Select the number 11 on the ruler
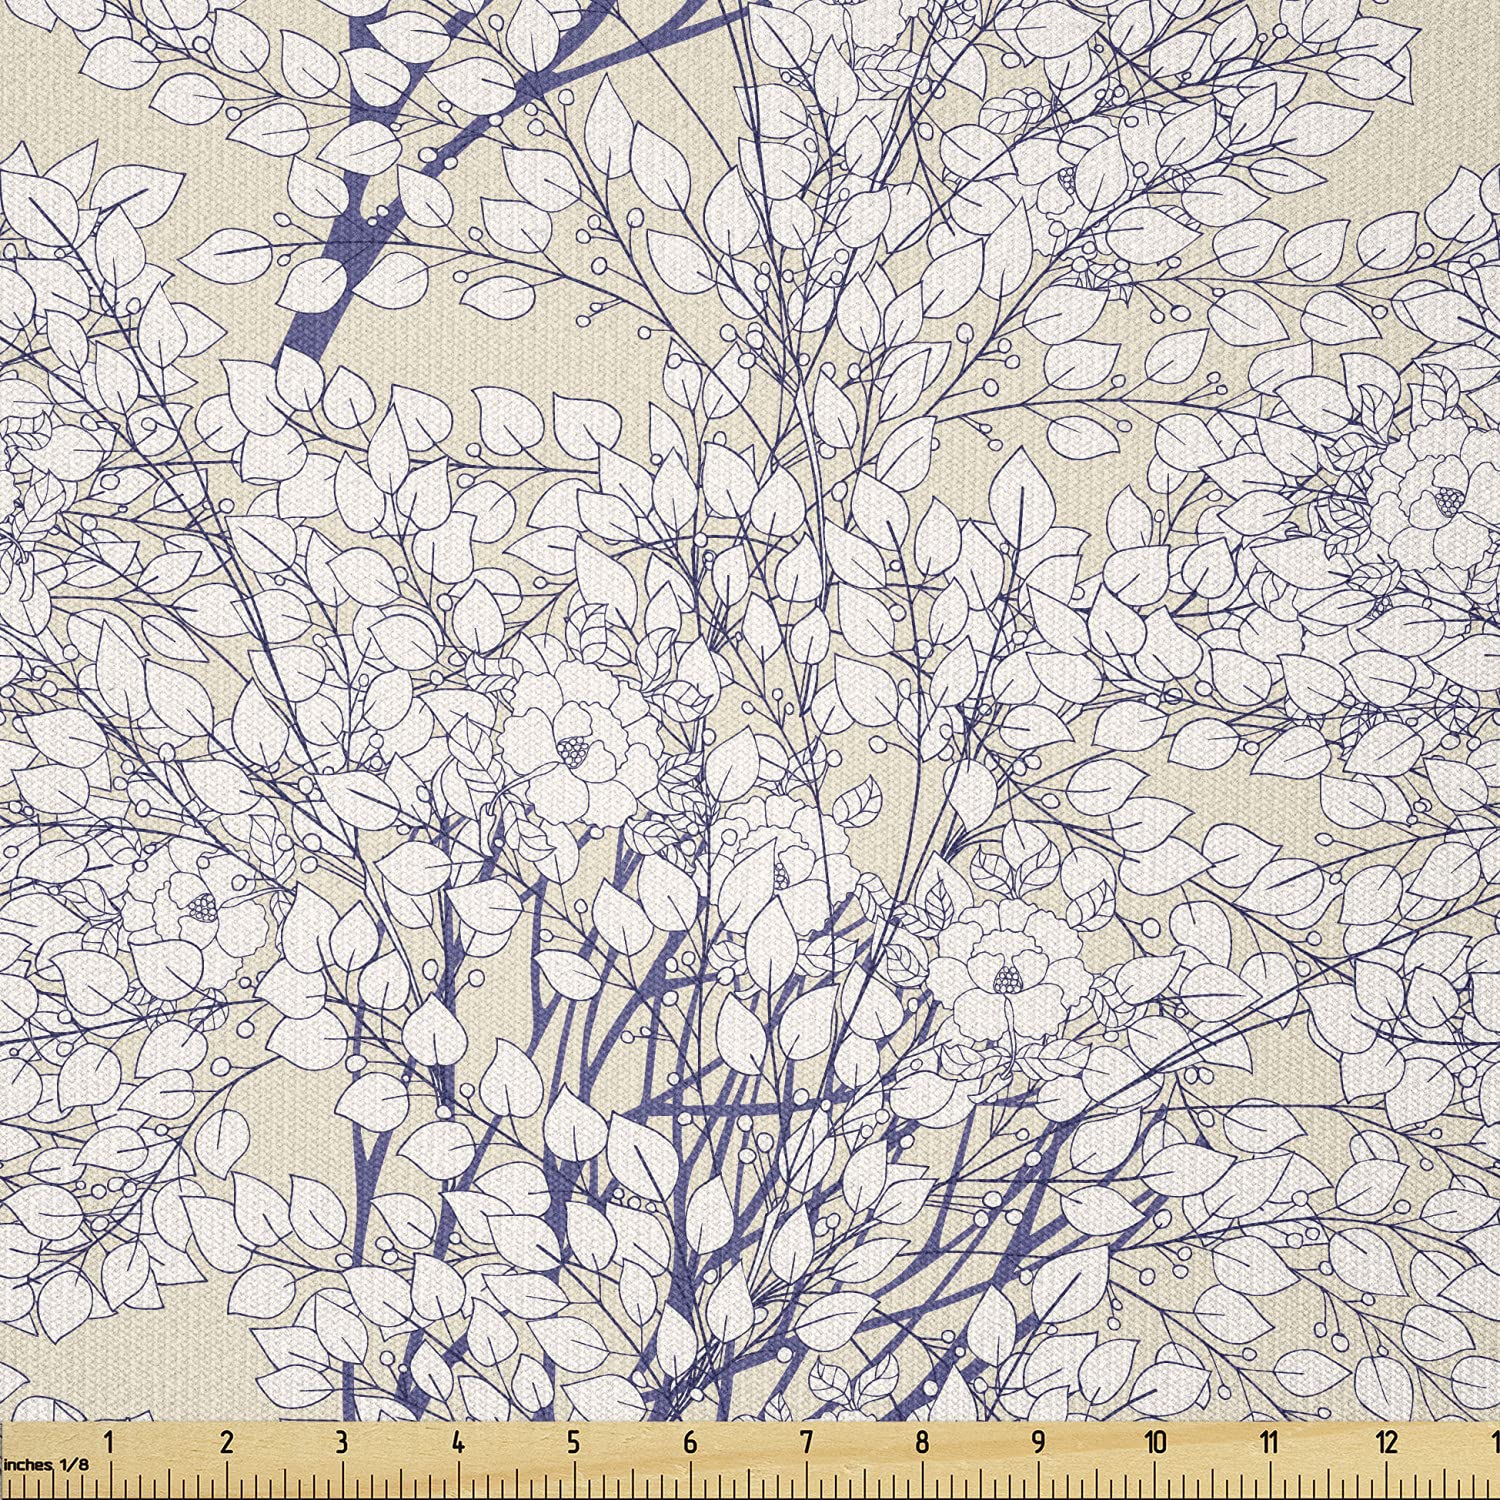This screenshot has width=1500, height=1500. click(x=1270, y=1442)
